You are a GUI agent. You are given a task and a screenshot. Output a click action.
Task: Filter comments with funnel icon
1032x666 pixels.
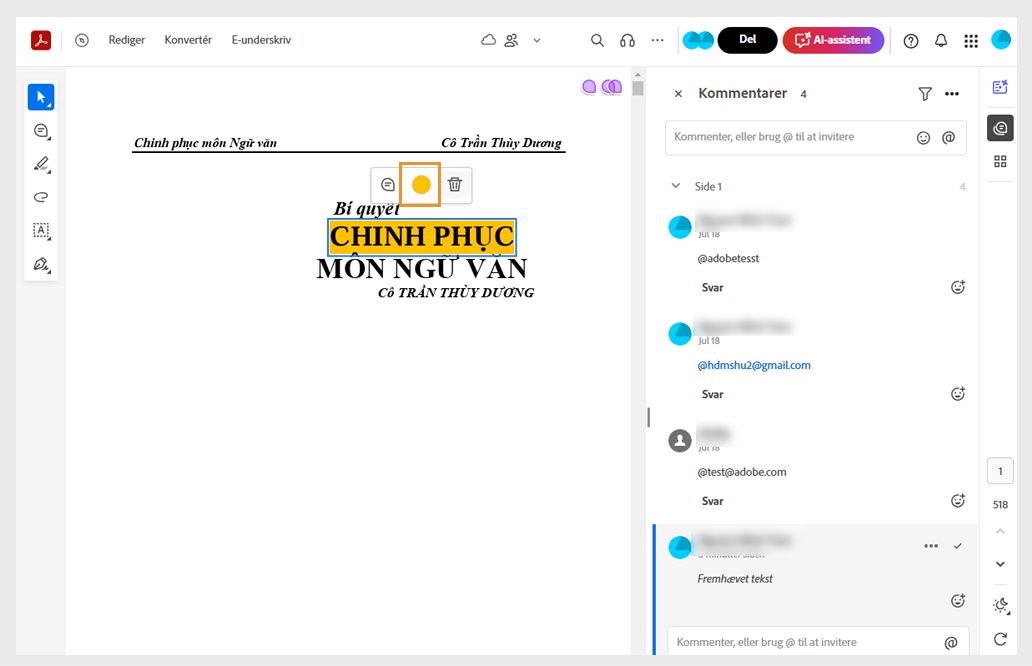pos(925,94)
